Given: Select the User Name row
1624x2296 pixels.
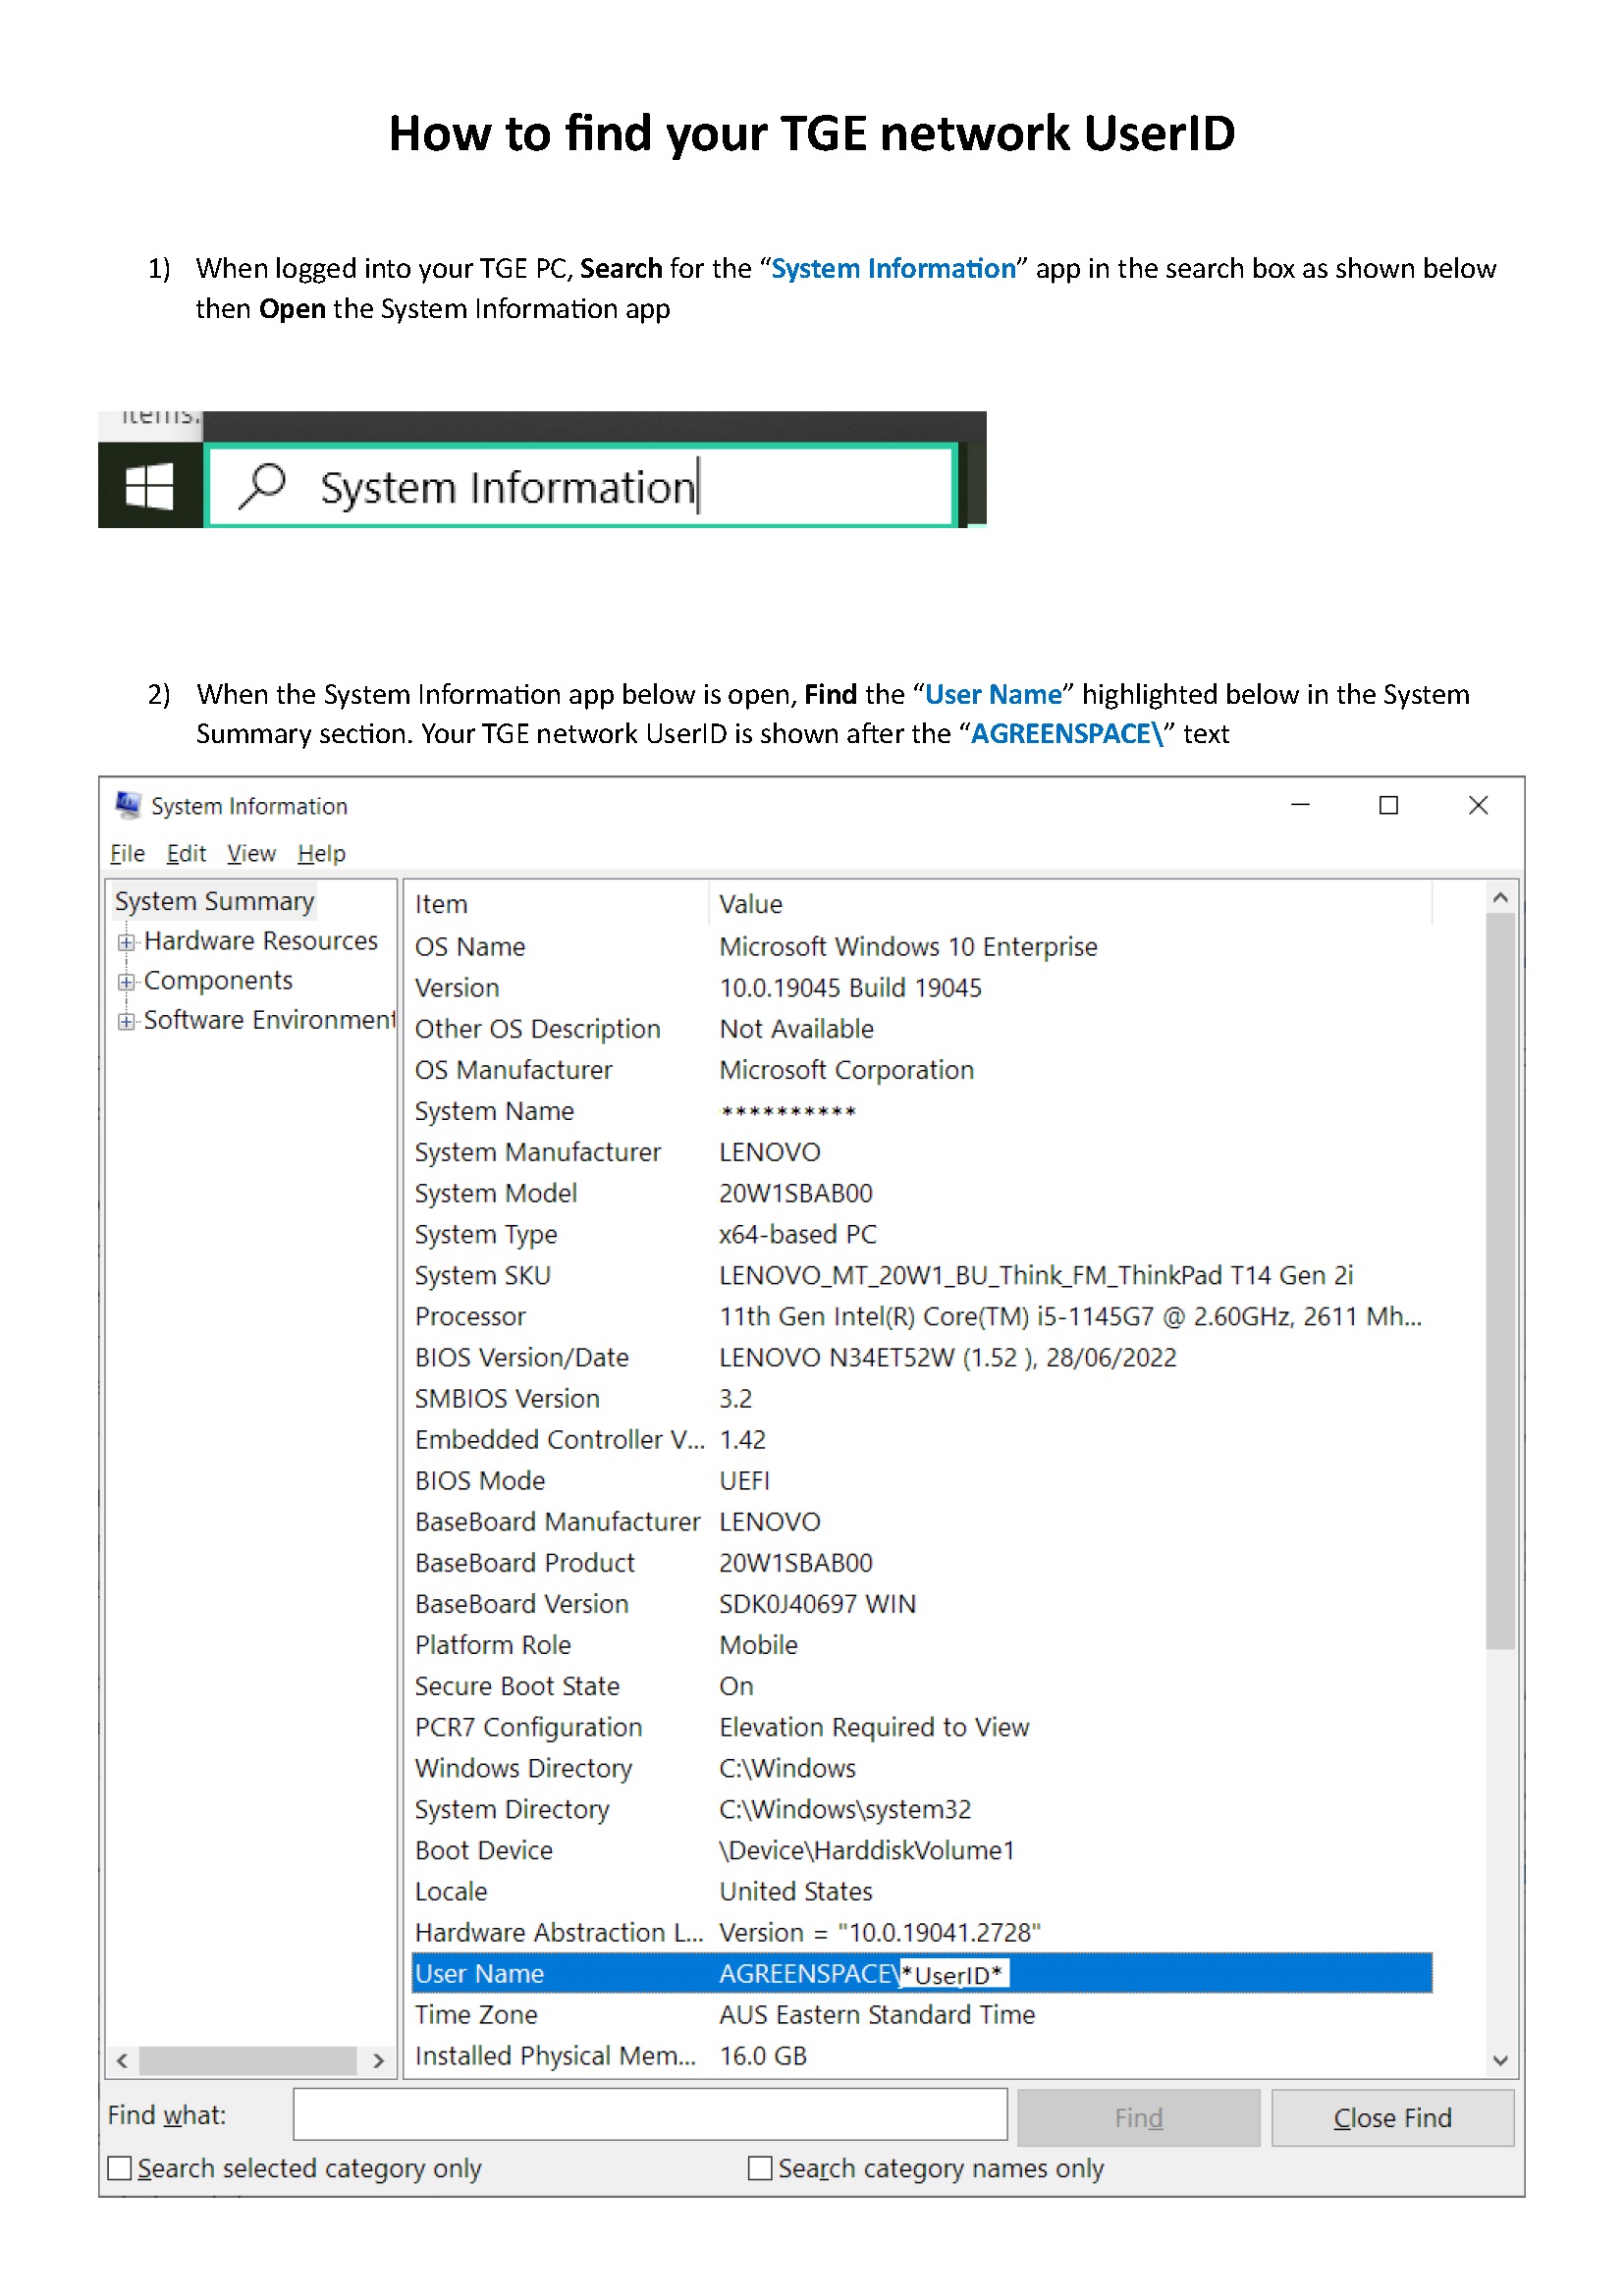Looking at the screenshot, I should pos(921,1973).
